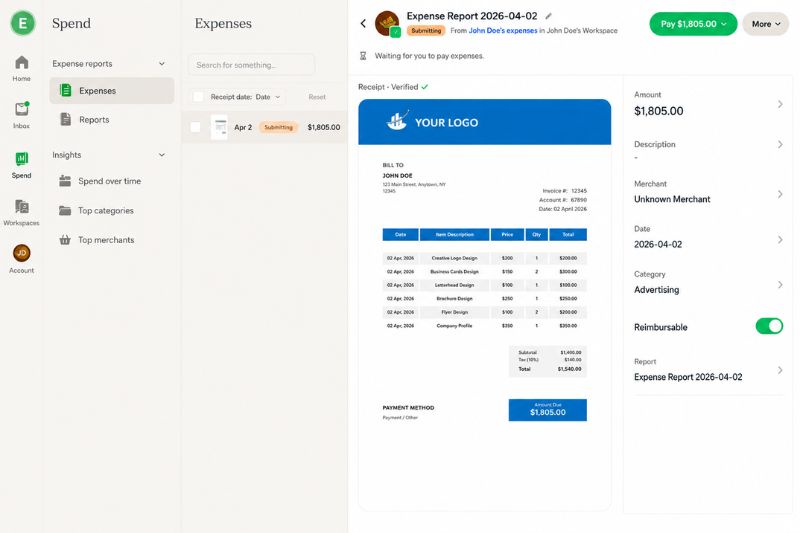Click the hourglass waiting icon
Viewport: 800px width, 533px height.
pos(363,56)
